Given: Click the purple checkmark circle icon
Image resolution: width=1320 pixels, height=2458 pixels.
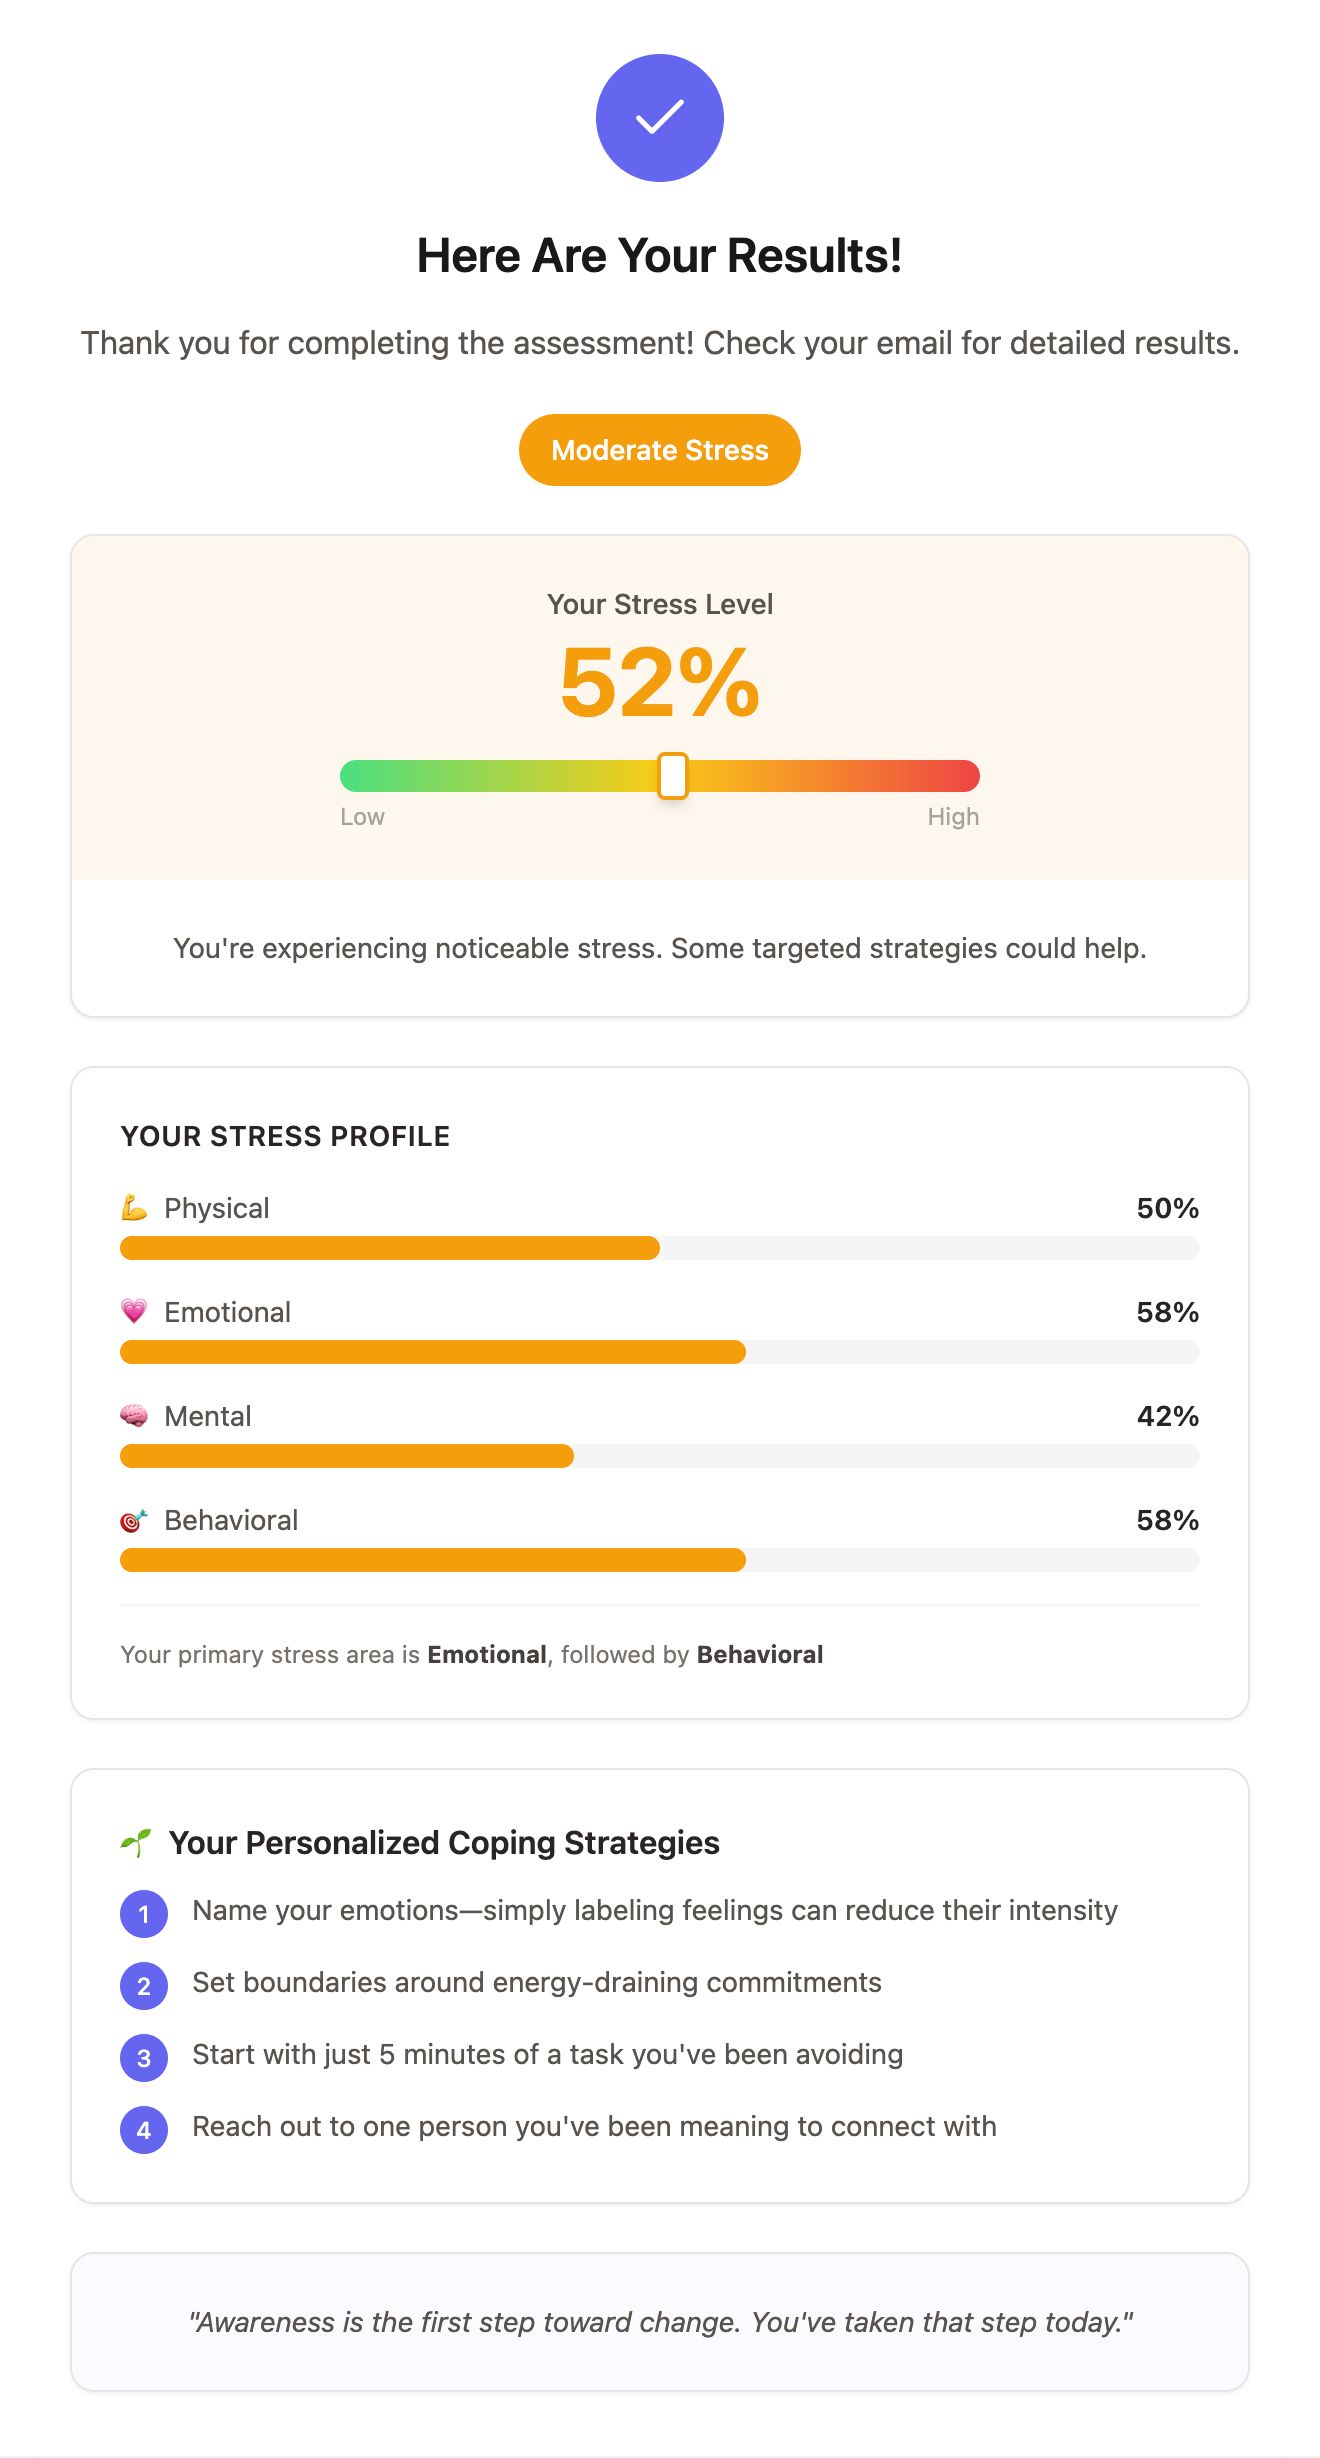Looking at the screenshot, I should [x=660, y=118].
